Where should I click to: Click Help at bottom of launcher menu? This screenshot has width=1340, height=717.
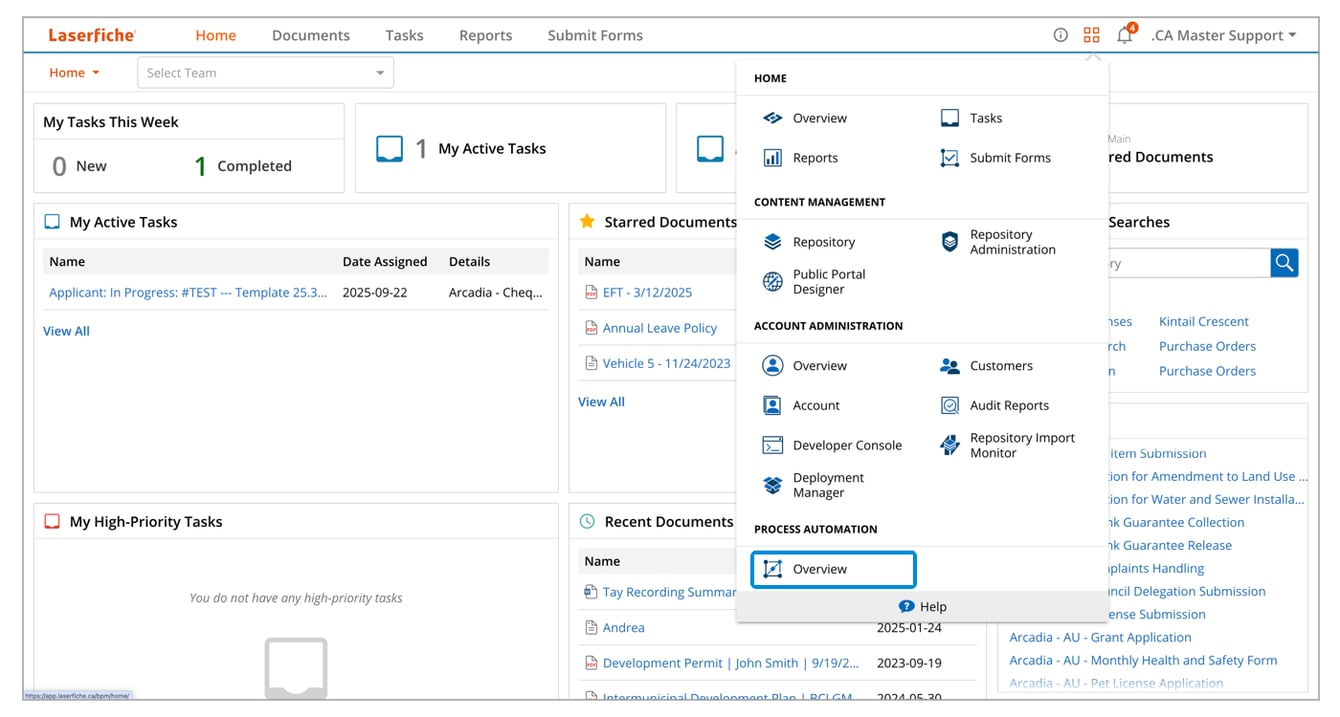coord(922,606)
